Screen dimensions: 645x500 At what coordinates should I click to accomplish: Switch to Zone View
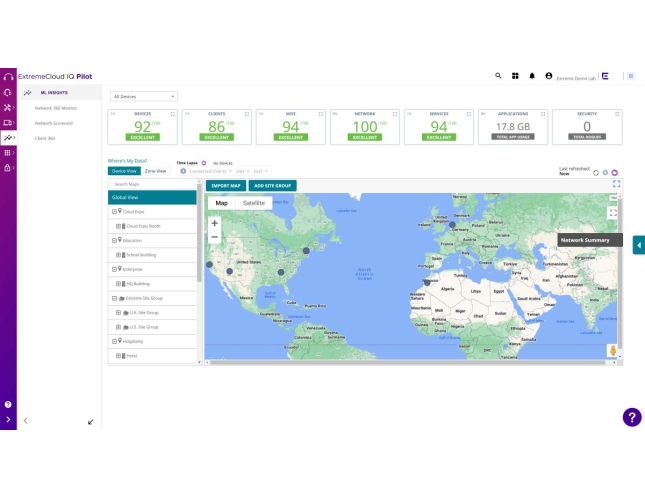pos(155,171)
